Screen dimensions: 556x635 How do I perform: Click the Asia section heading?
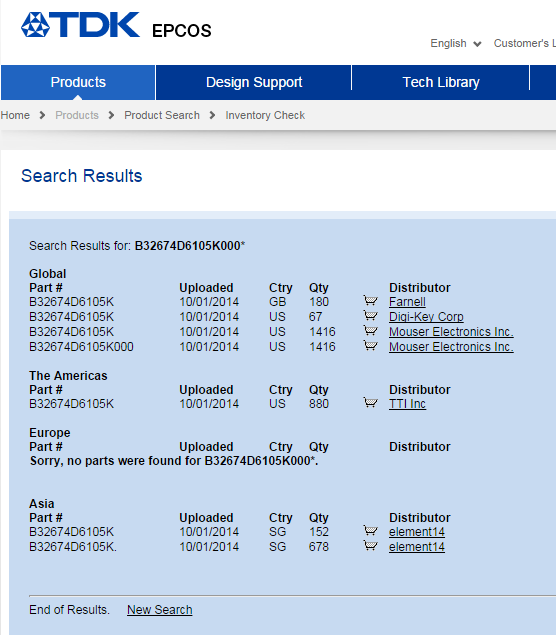pyautogui.click(x=42, y=504)
